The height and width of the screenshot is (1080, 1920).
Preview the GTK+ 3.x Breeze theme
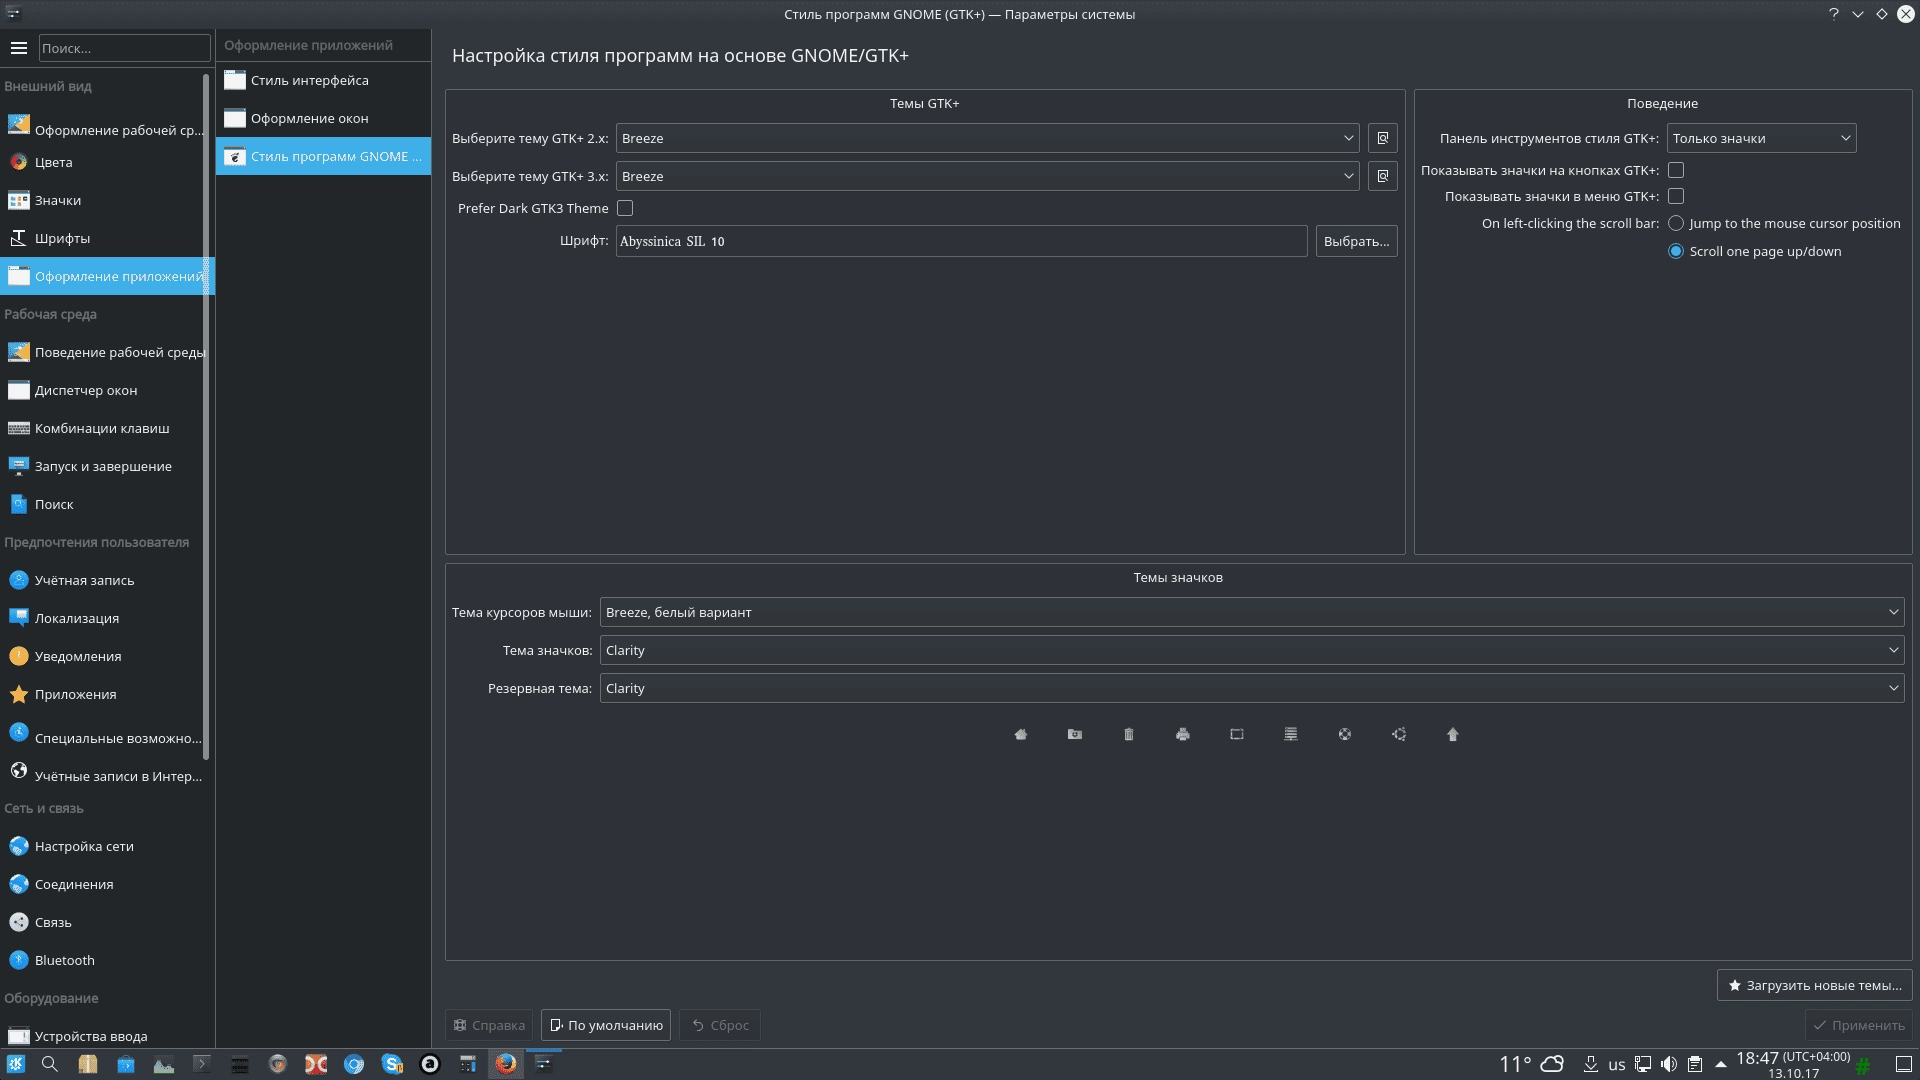click(x=1382, y=176)
